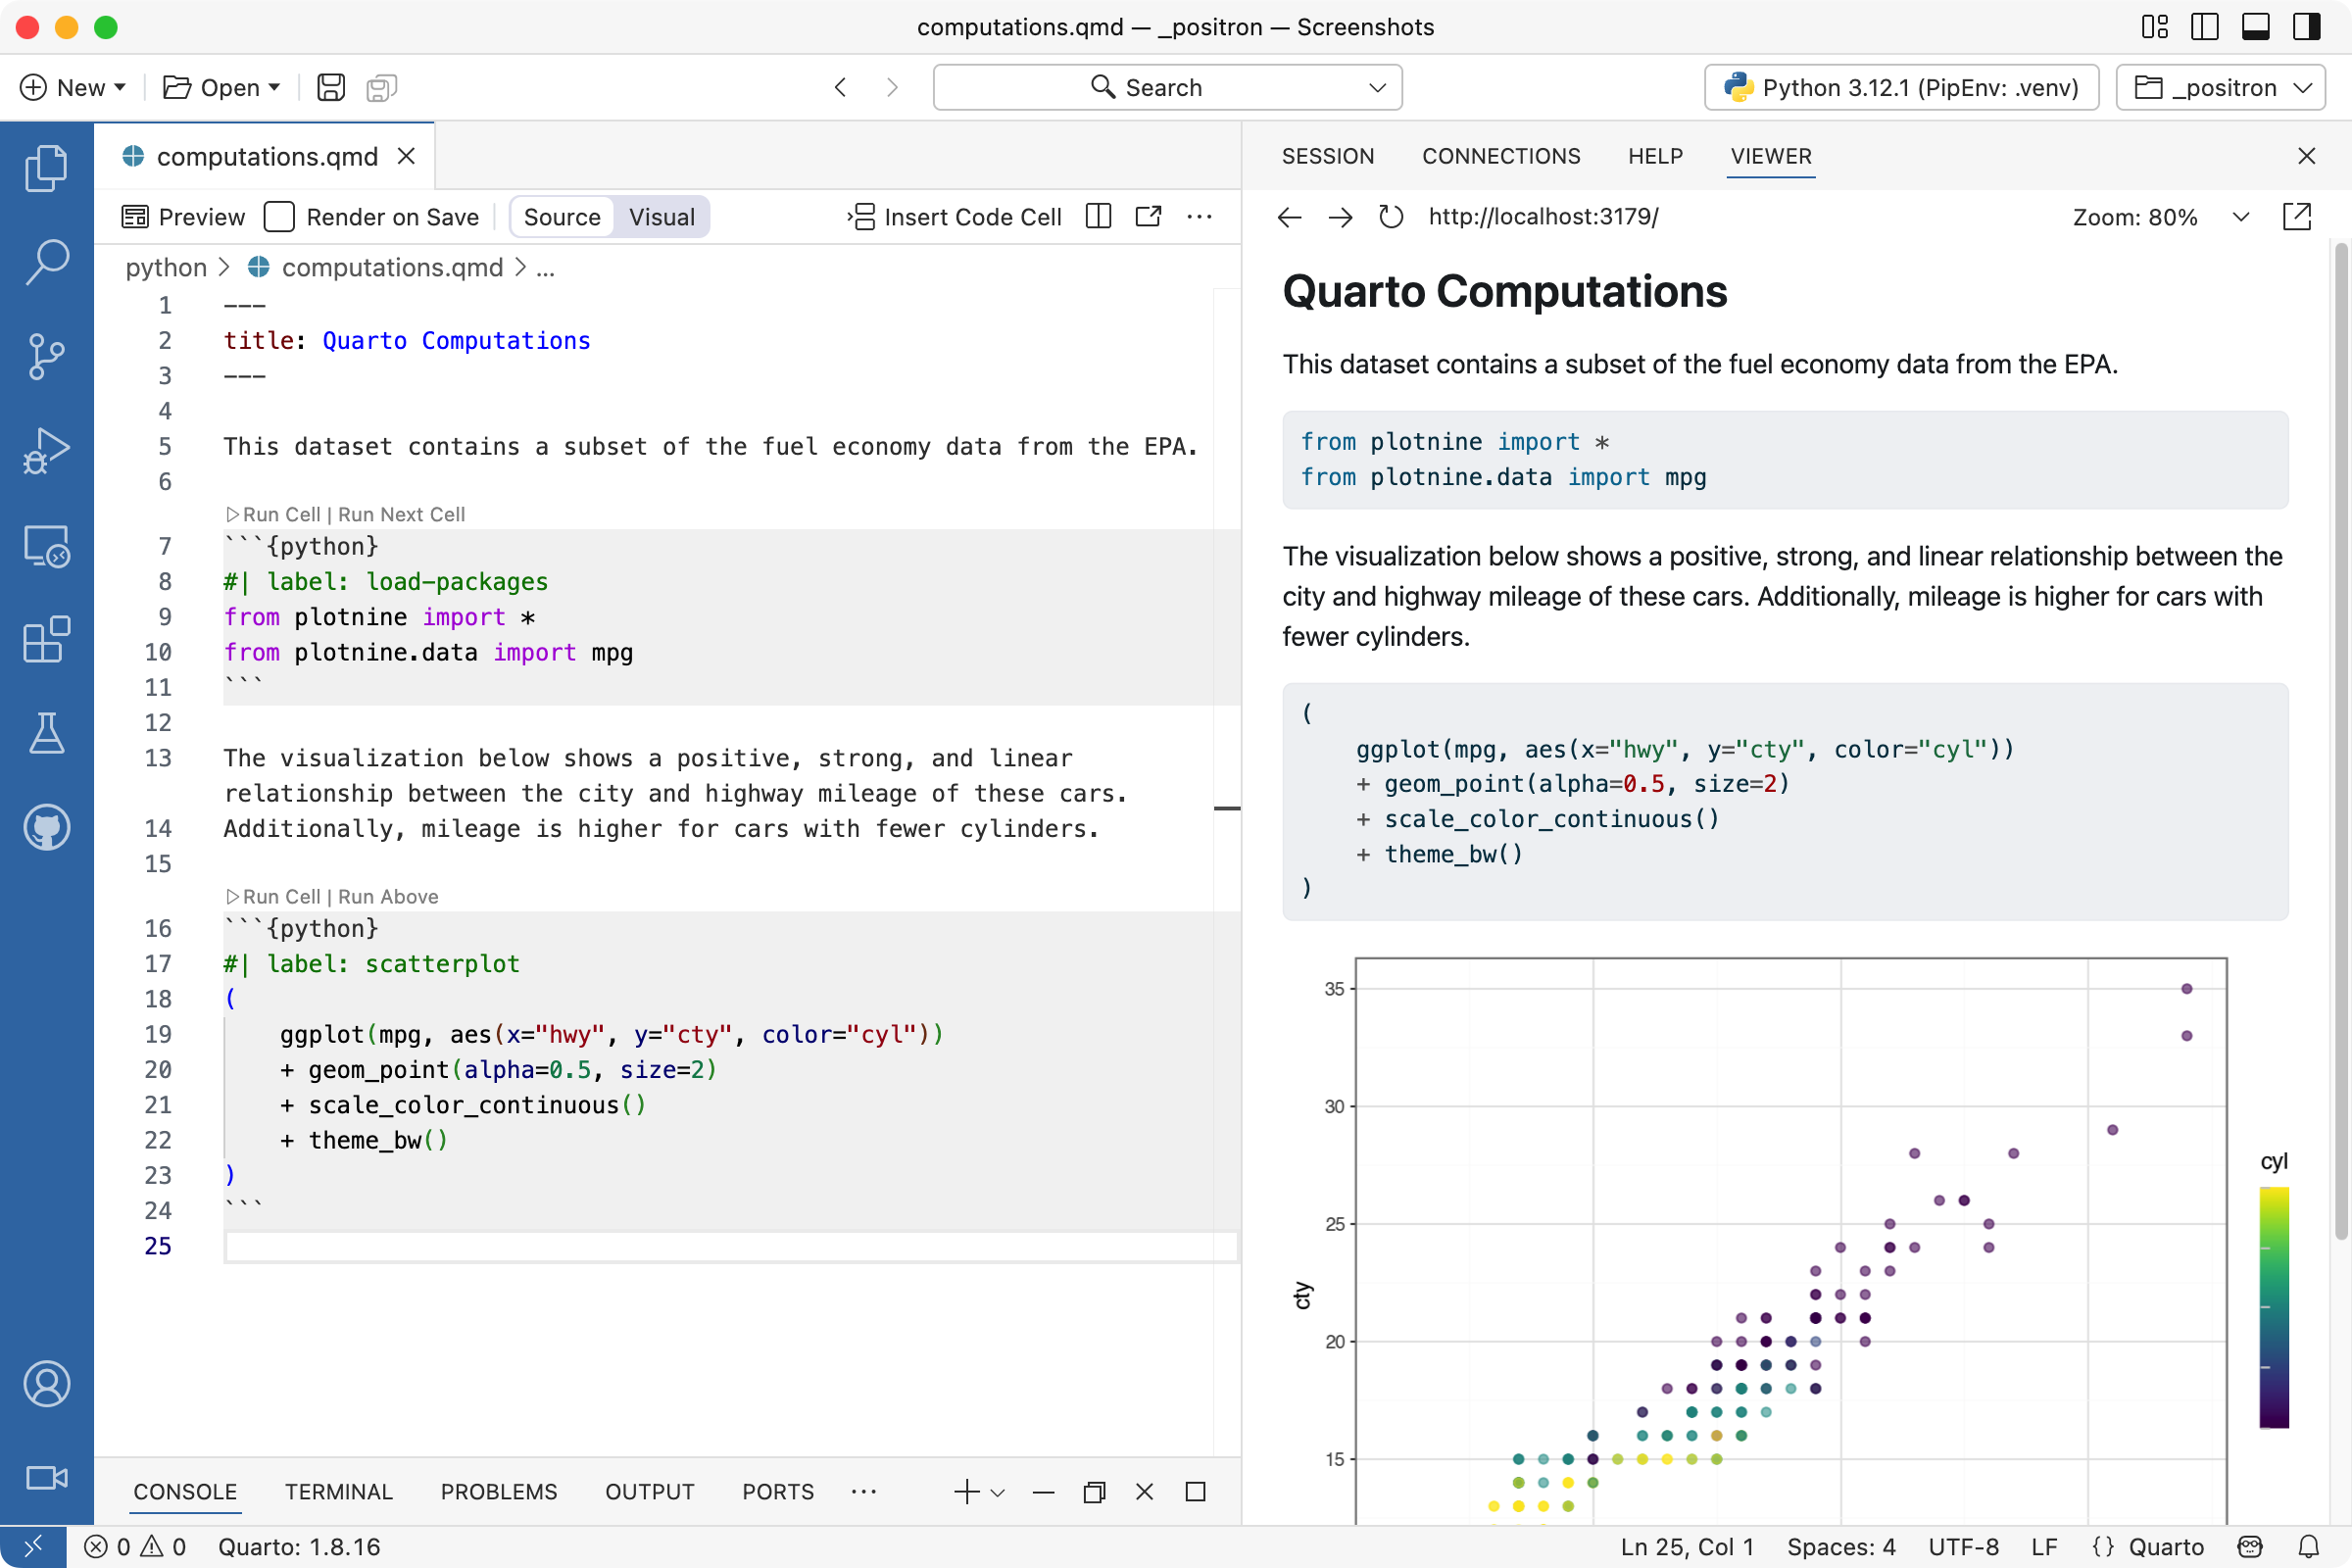Switch the editor to Visual mode
The width and height of the screenshot is (2352, 1568).
click(661, 216)
